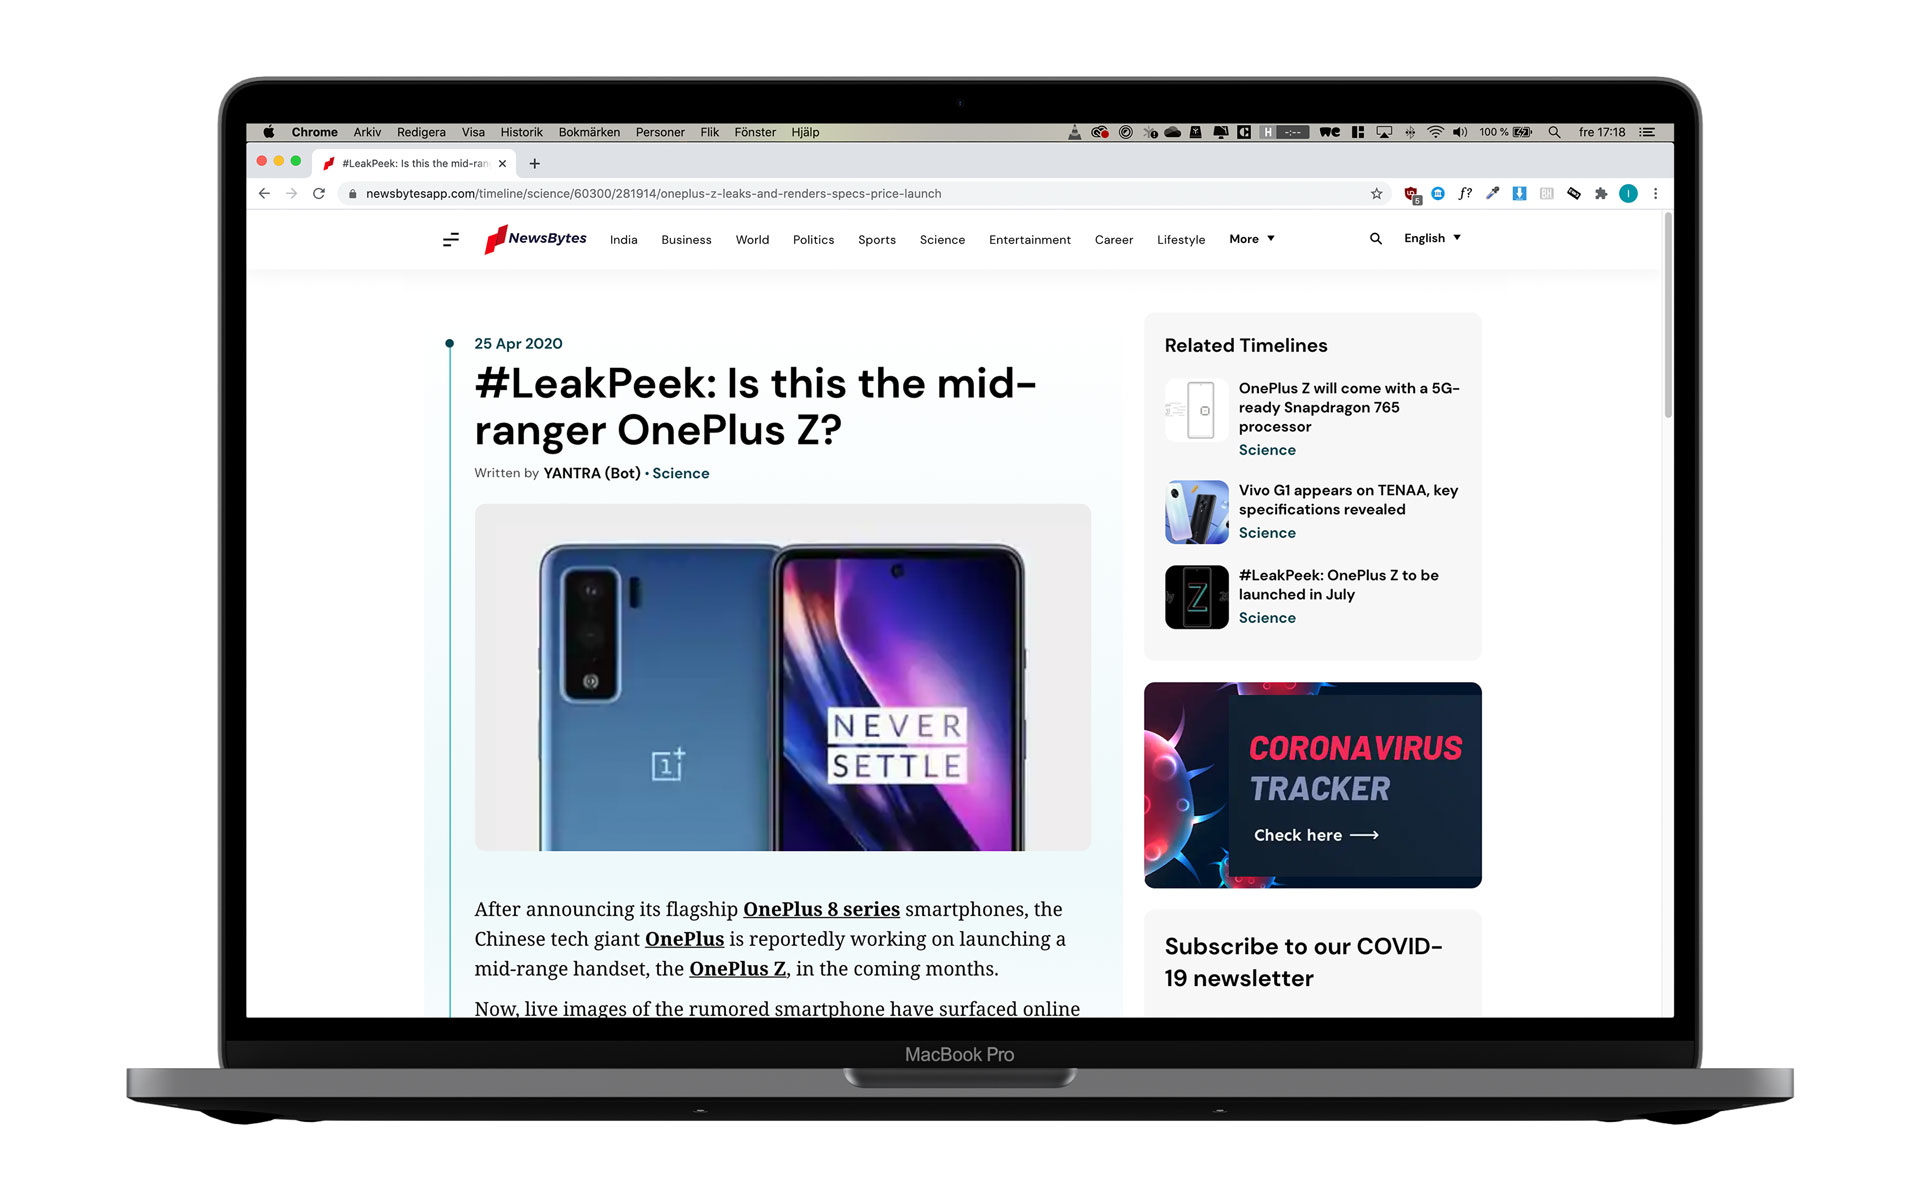The width and height of the screenshot is (1920, 1200).
Task: Open a new browser tab
Action: (x=535, y=164)
